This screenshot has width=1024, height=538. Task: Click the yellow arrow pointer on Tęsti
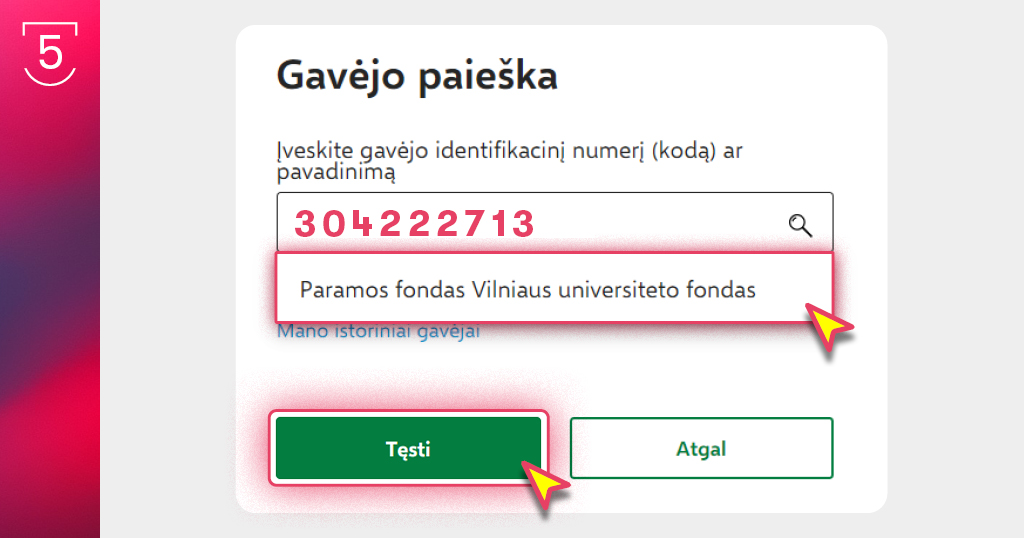(545, 485)
